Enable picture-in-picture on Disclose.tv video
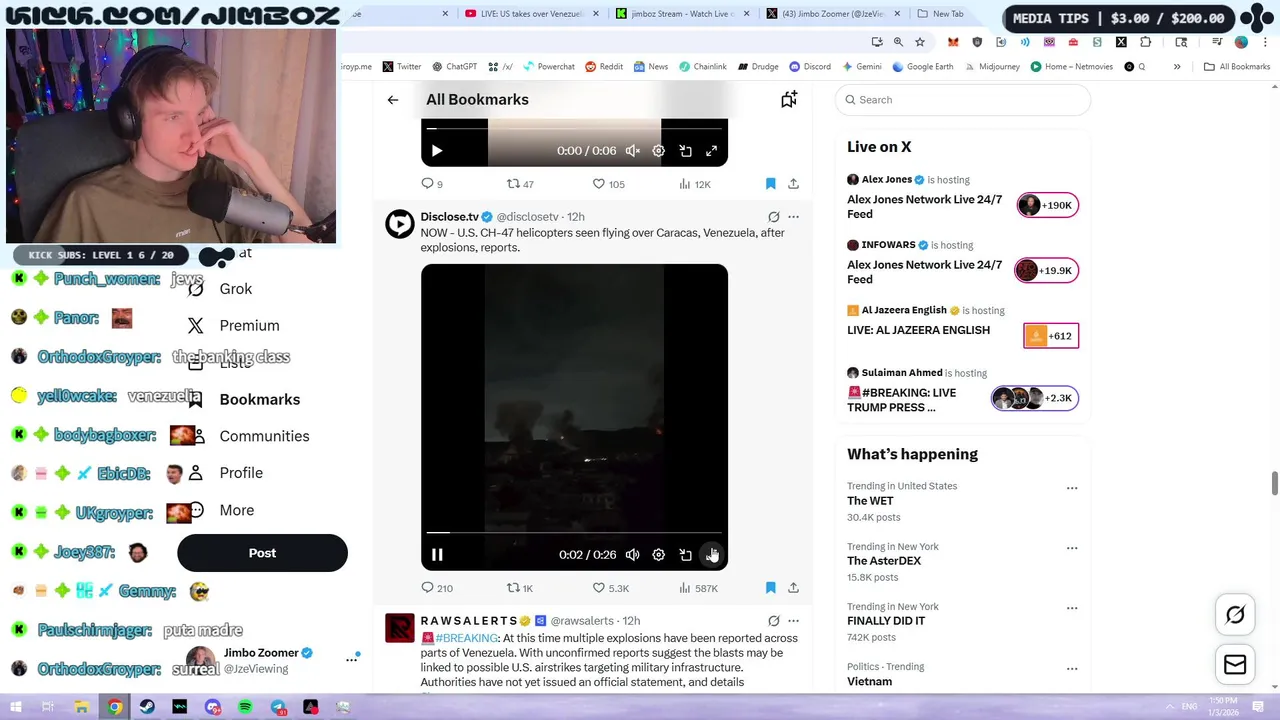 (686, 555)
